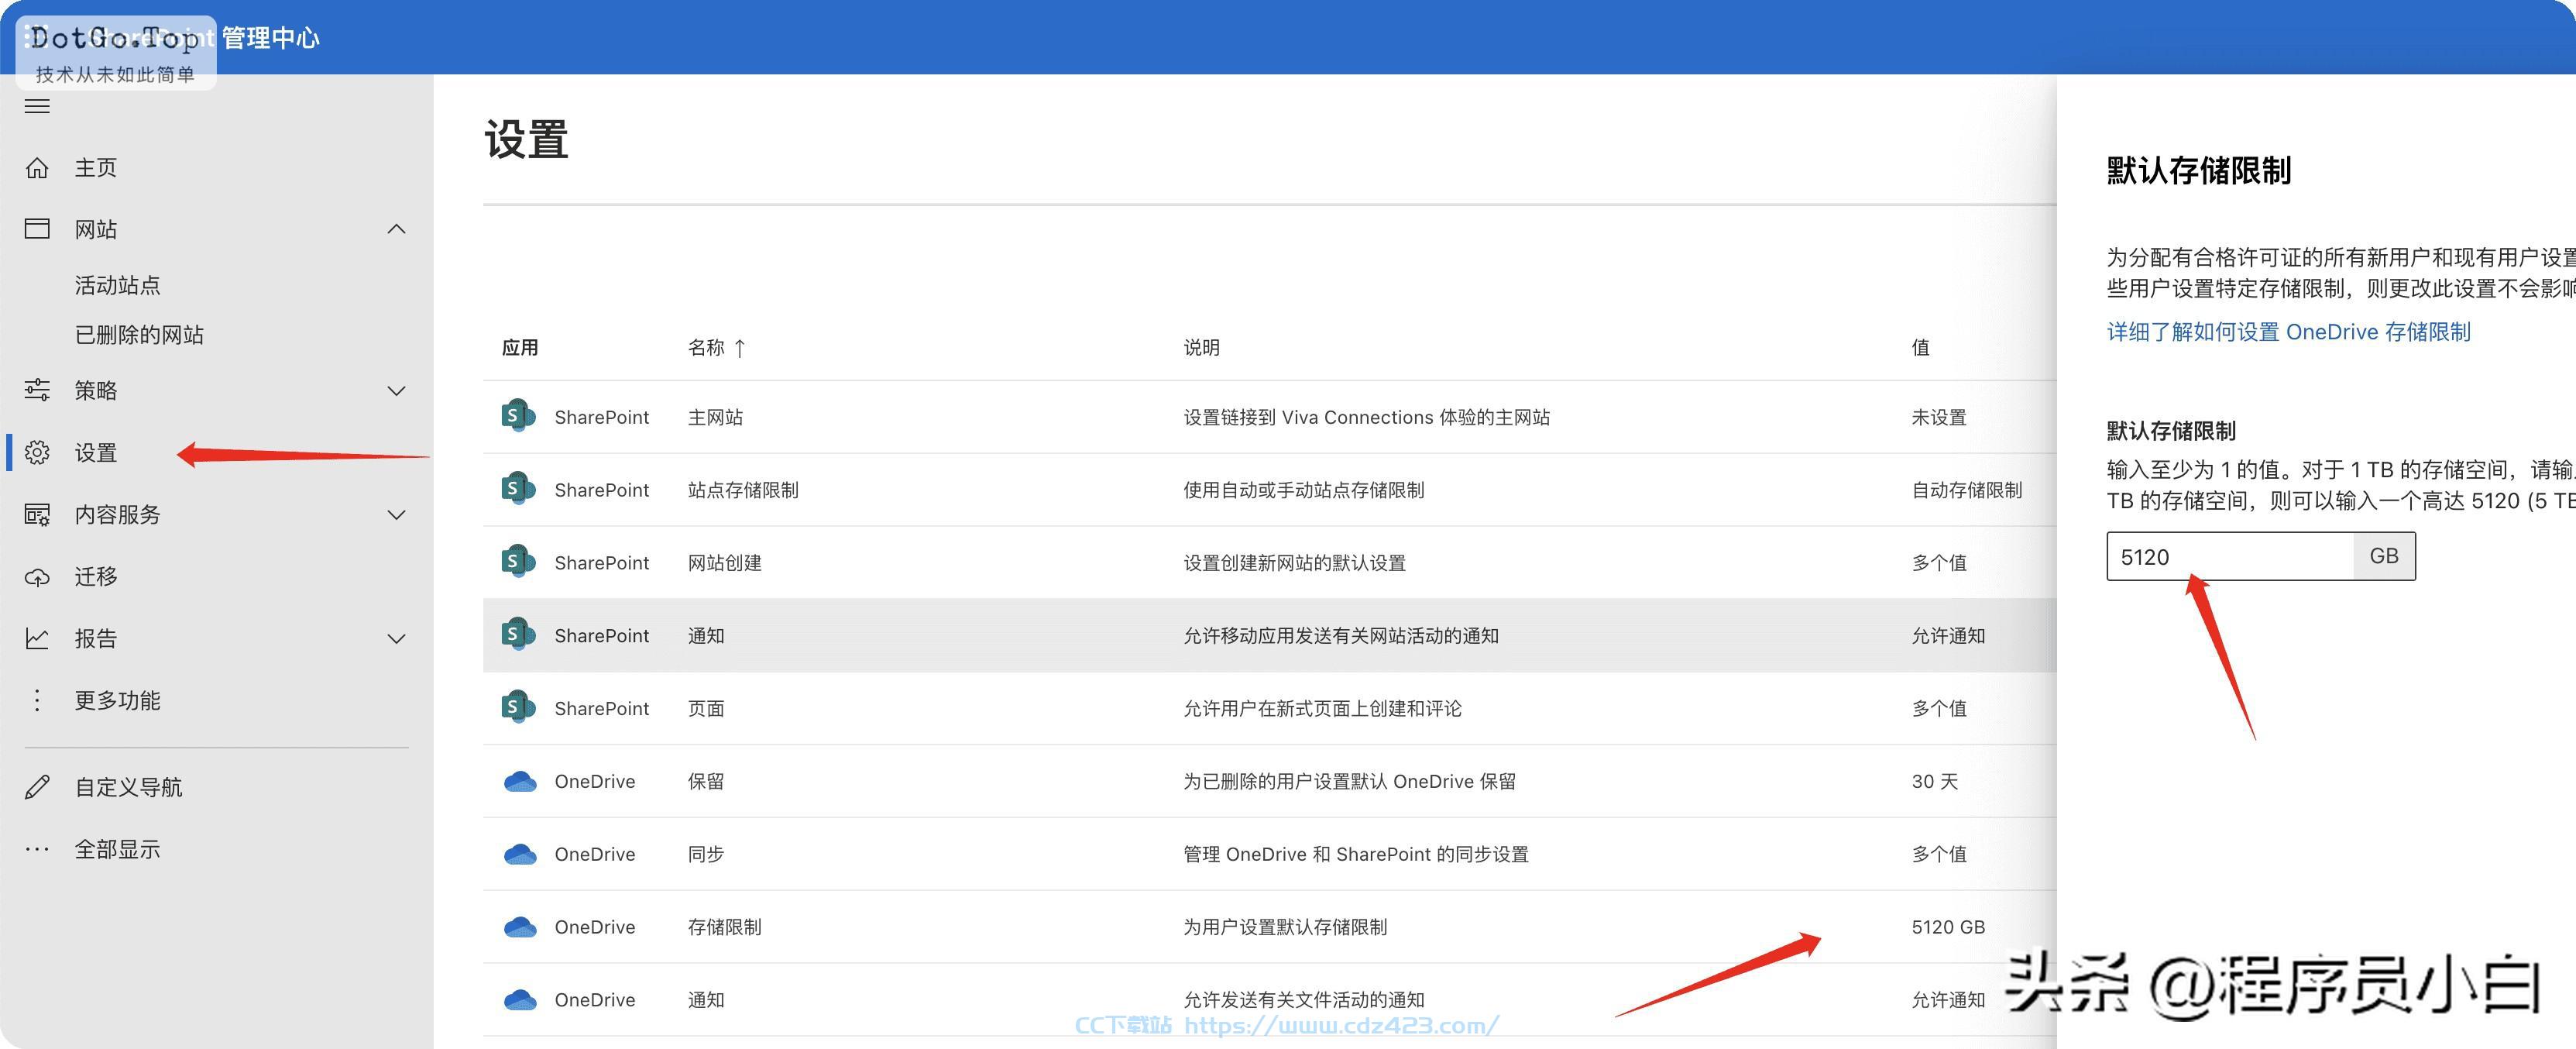The height and width of the screenshot is (1049, 2576).
Task: Click description 允许移动应用发送有关网站活动的通知
Action: pyautogui.click(x=1340, y=635)
